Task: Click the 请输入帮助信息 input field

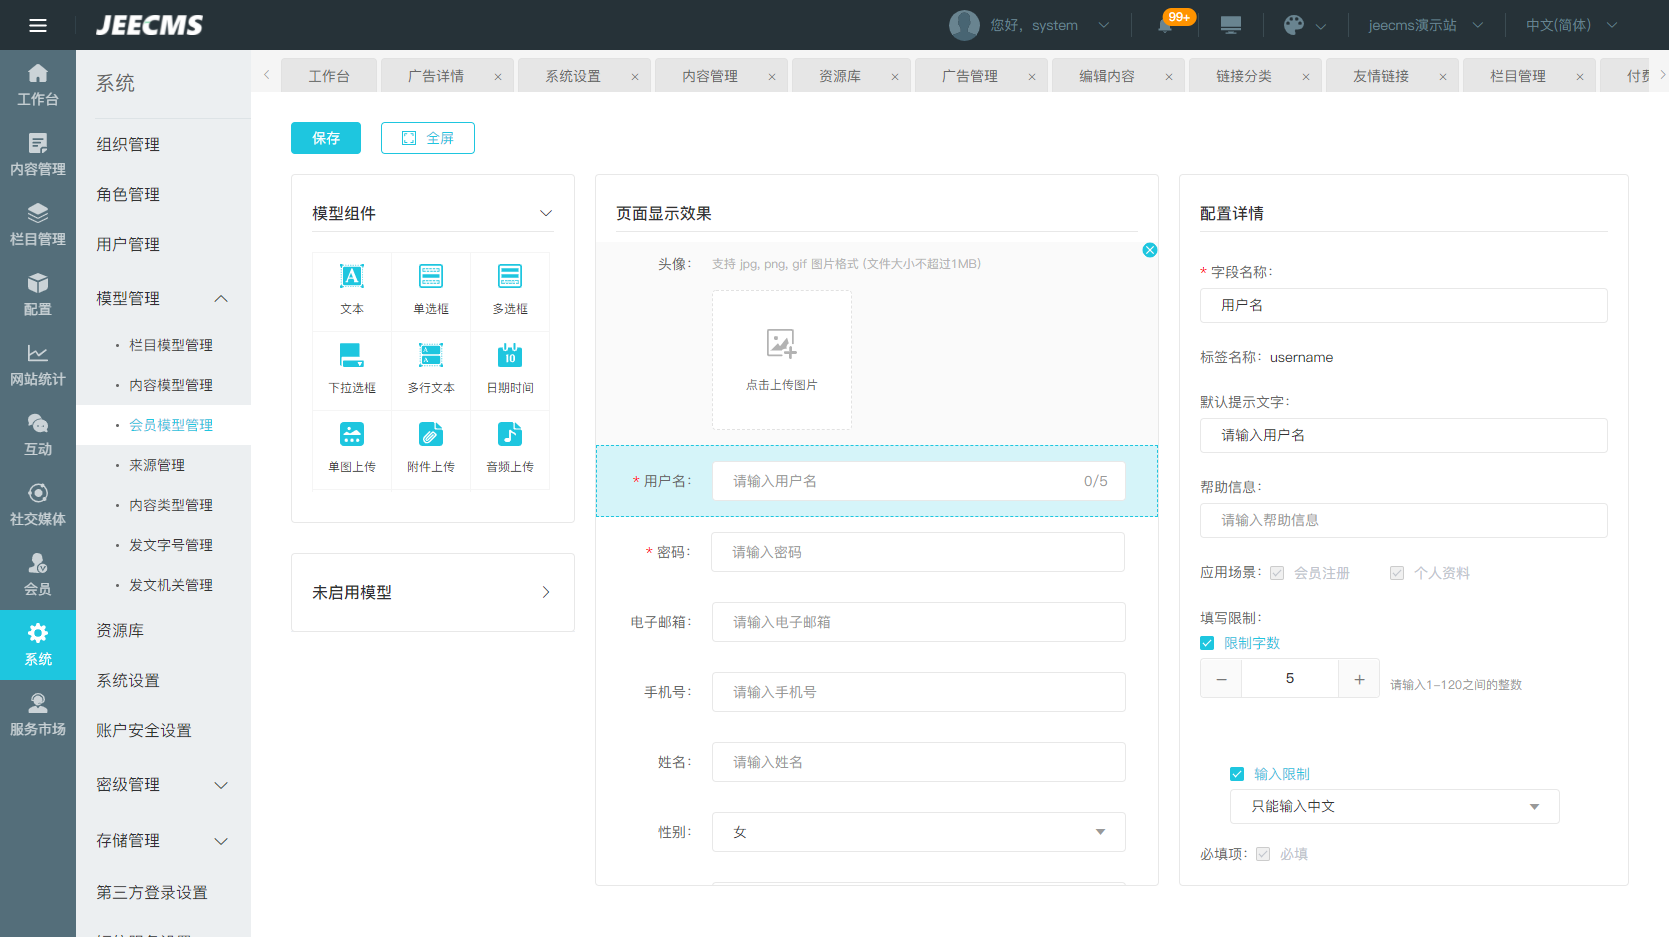Action: click(x=1404, y=520)
